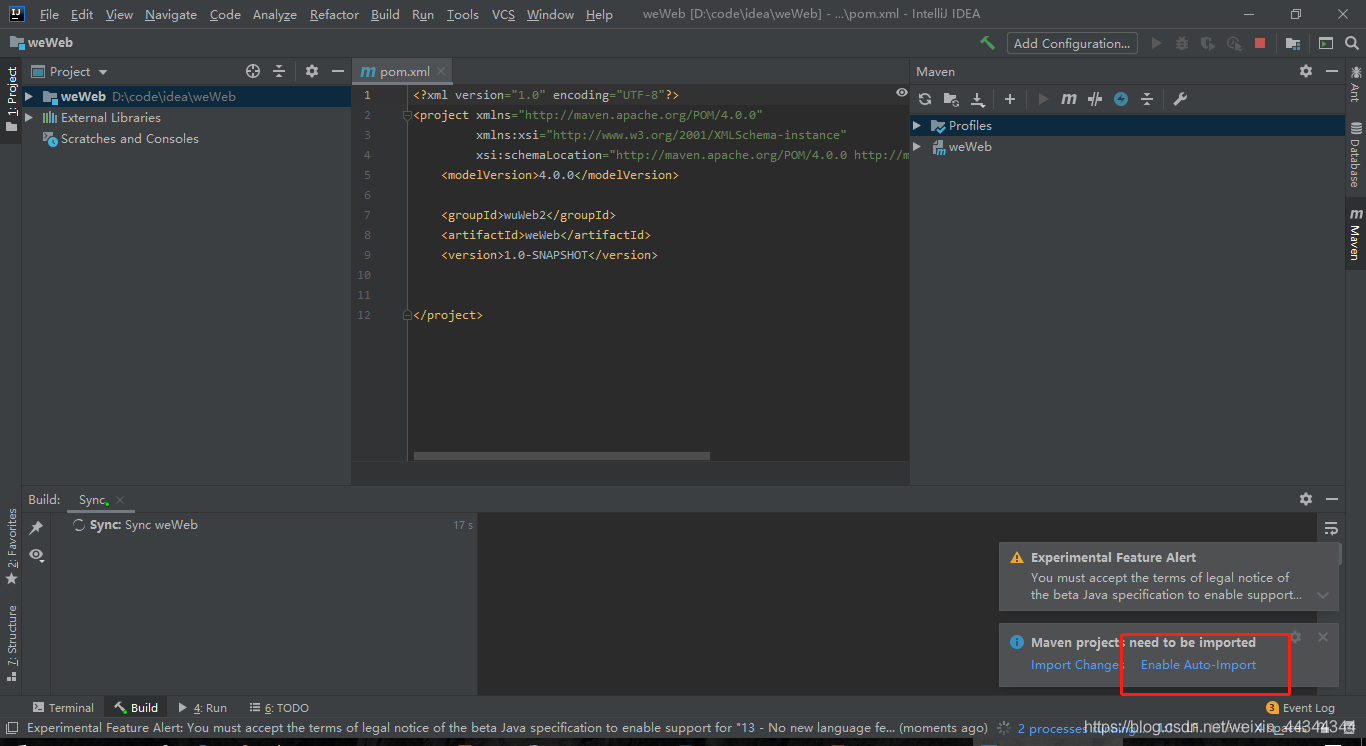This screenshot has width=1366, height=746.
Task: Open the Event Log
Action: click(1300, 707)
